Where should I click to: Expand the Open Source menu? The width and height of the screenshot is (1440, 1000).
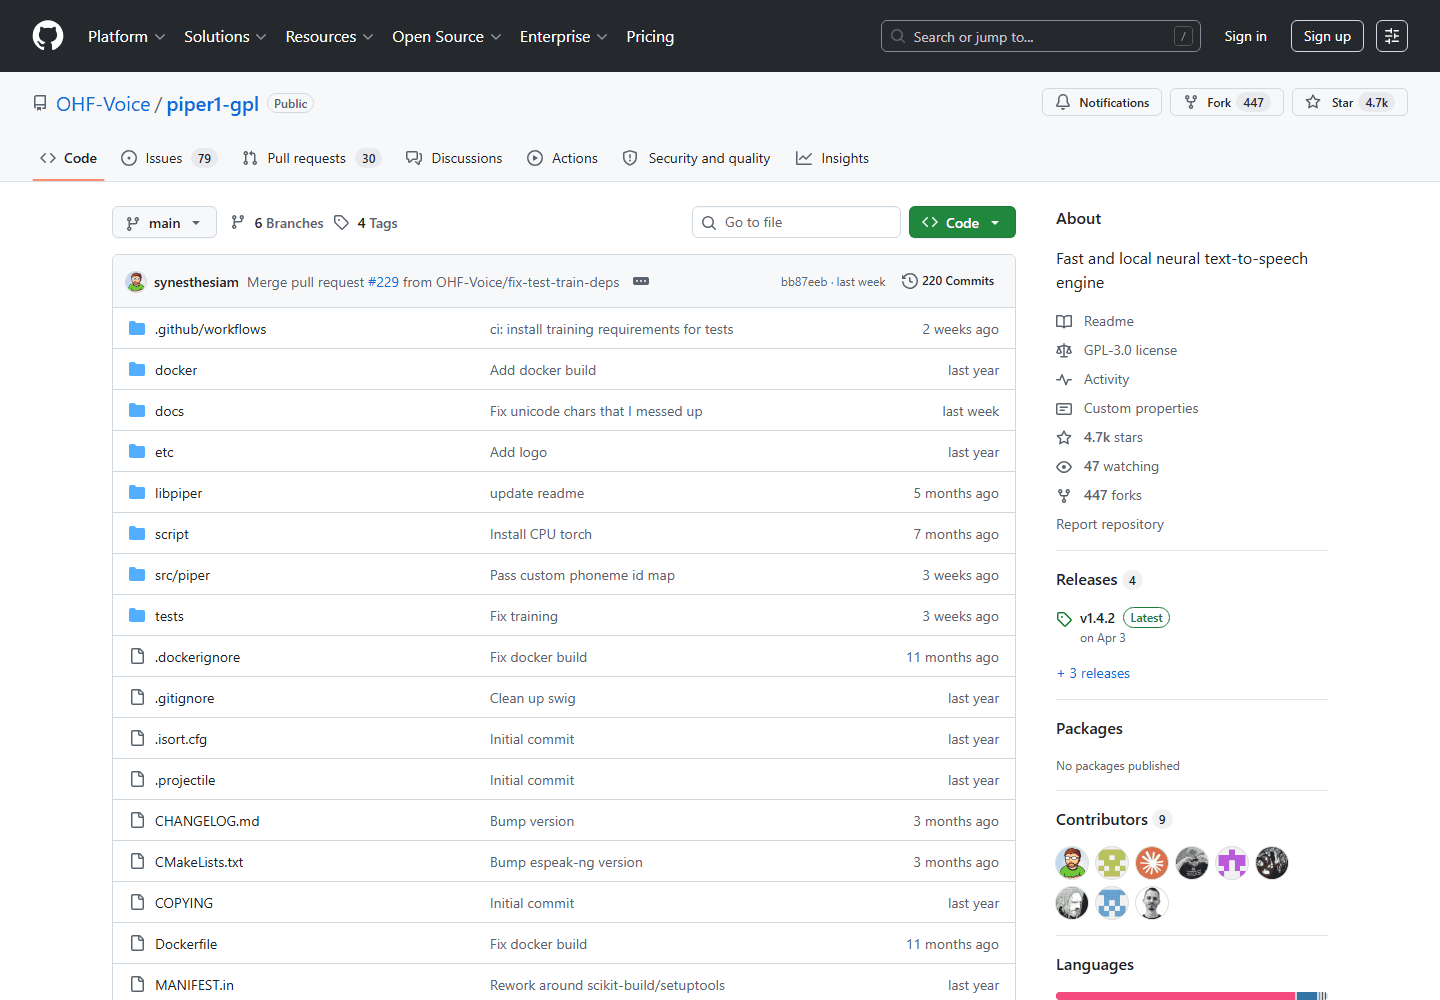coord(447,36)
